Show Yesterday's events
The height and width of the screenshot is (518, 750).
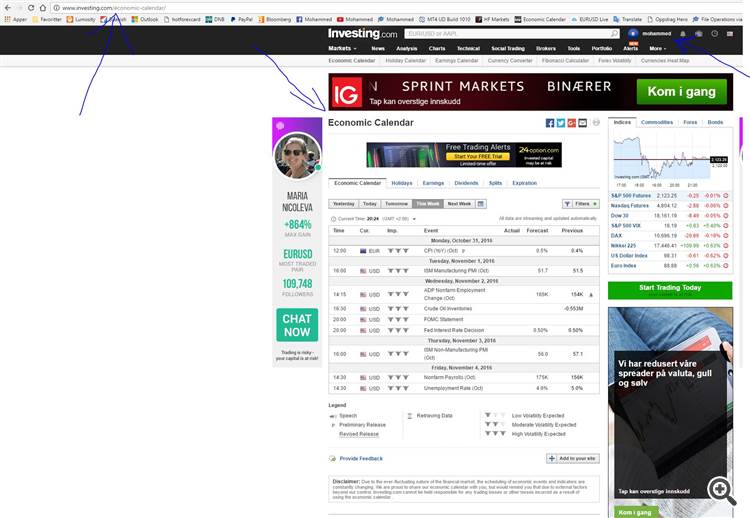(344, 204)
